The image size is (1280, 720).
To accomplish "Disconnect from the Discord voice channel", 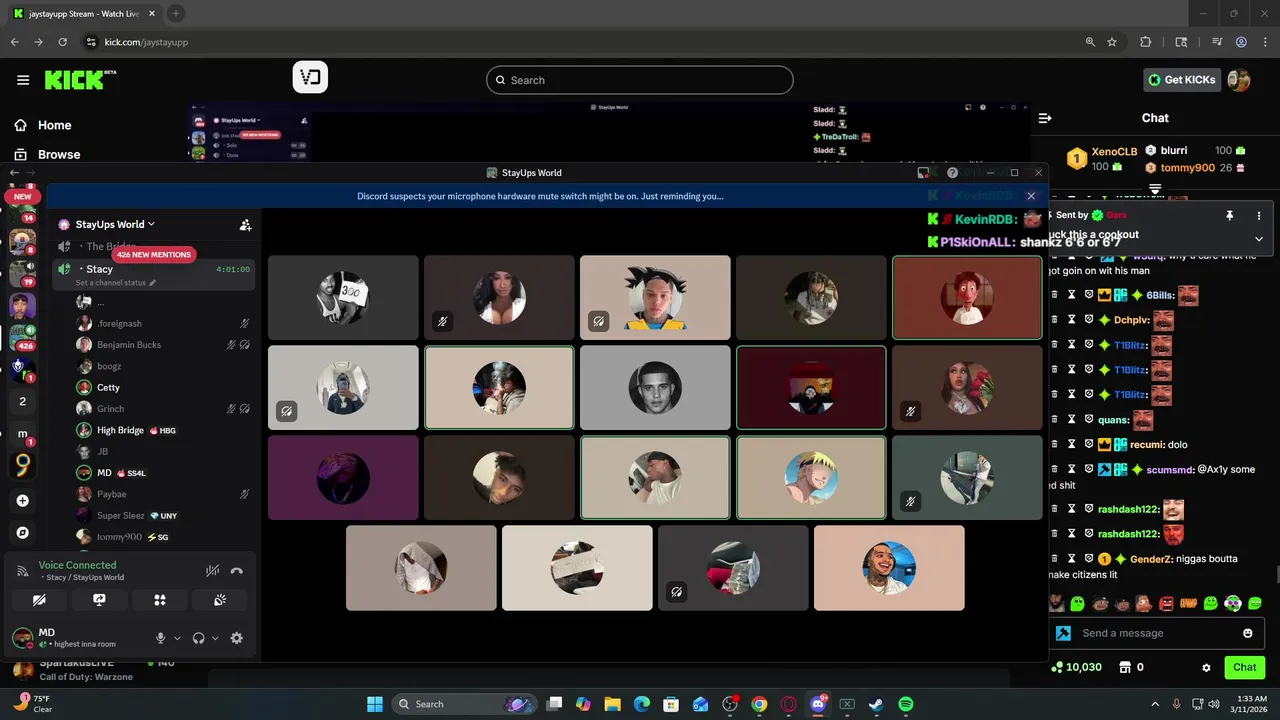I will (237, 571).
